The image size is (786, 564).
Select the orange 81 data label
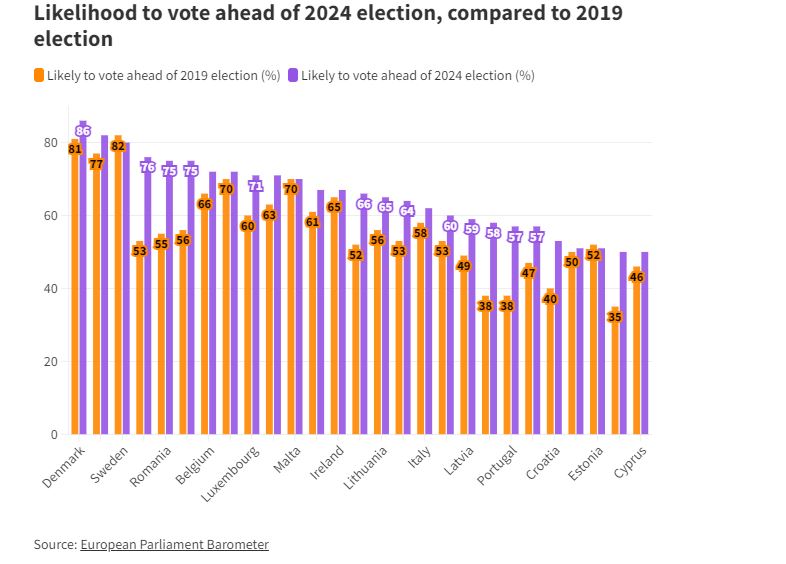(x=75, y=149)
